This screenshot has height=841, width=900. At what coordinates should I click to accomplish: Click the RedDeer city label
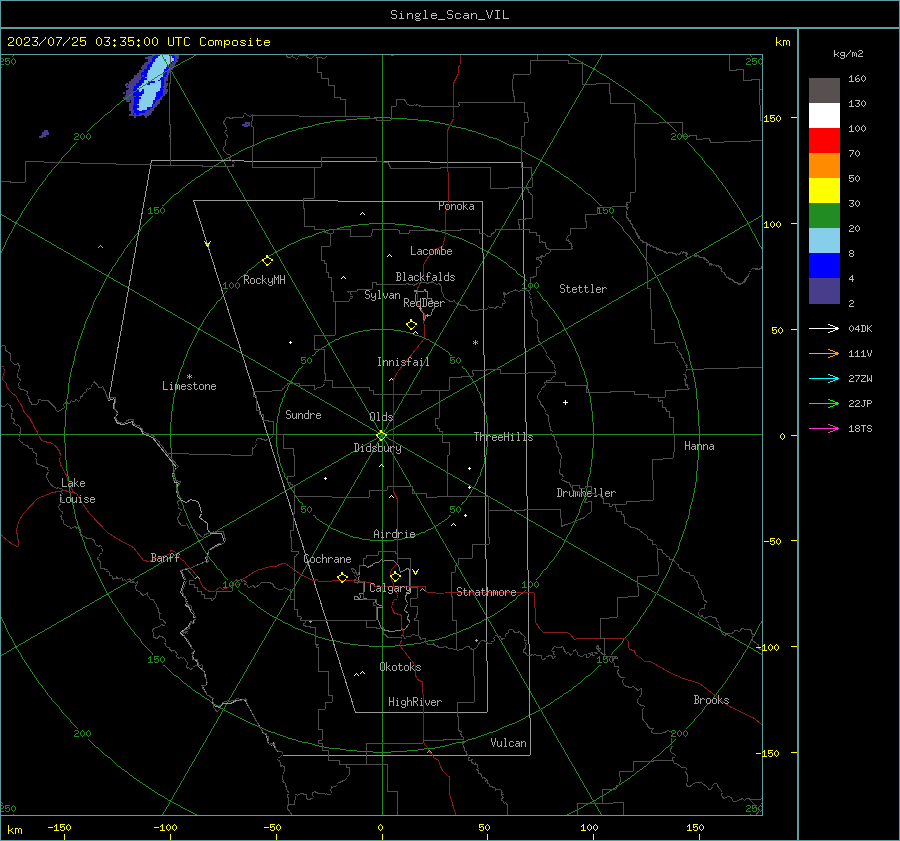(x=424, y=303)
